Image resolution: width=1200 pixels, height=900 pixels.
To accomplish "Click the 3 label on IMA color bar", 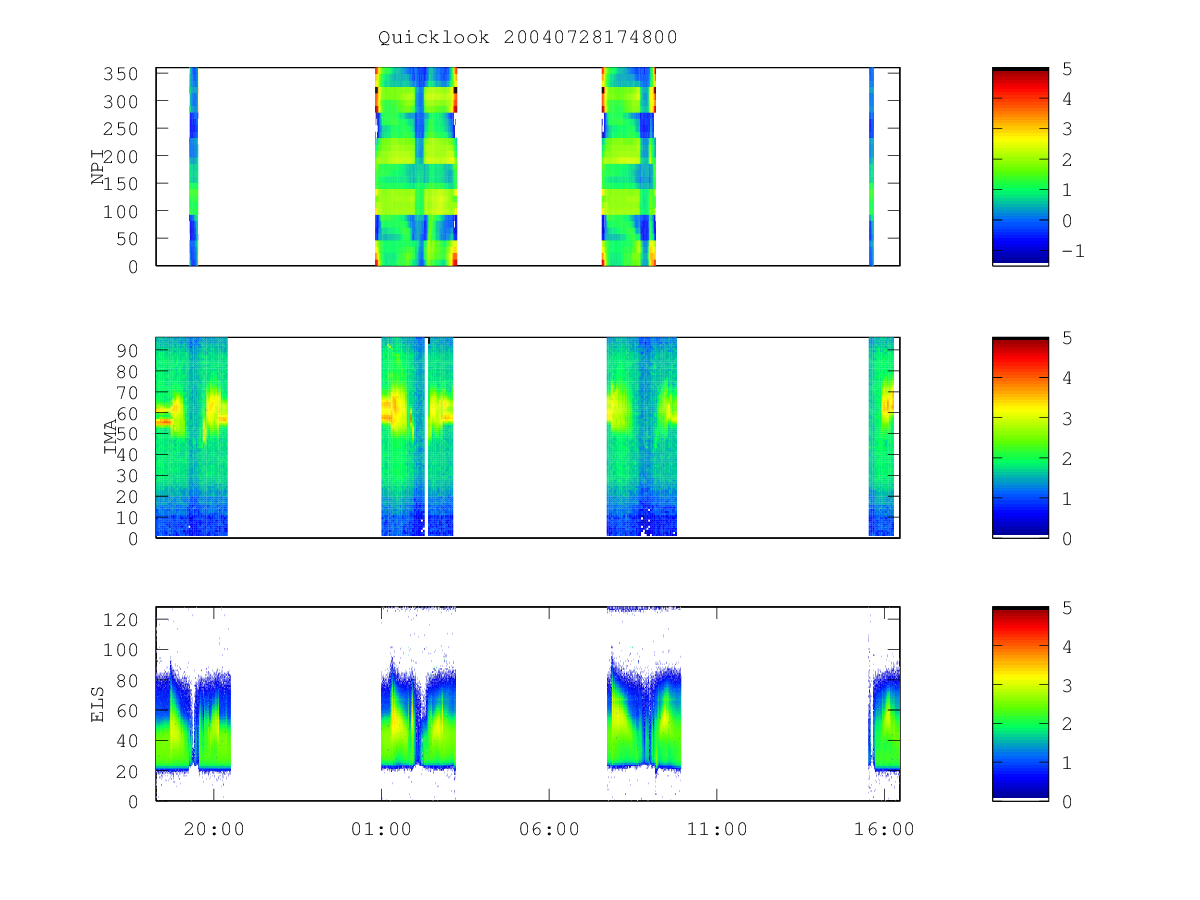I will point(1065,418).
